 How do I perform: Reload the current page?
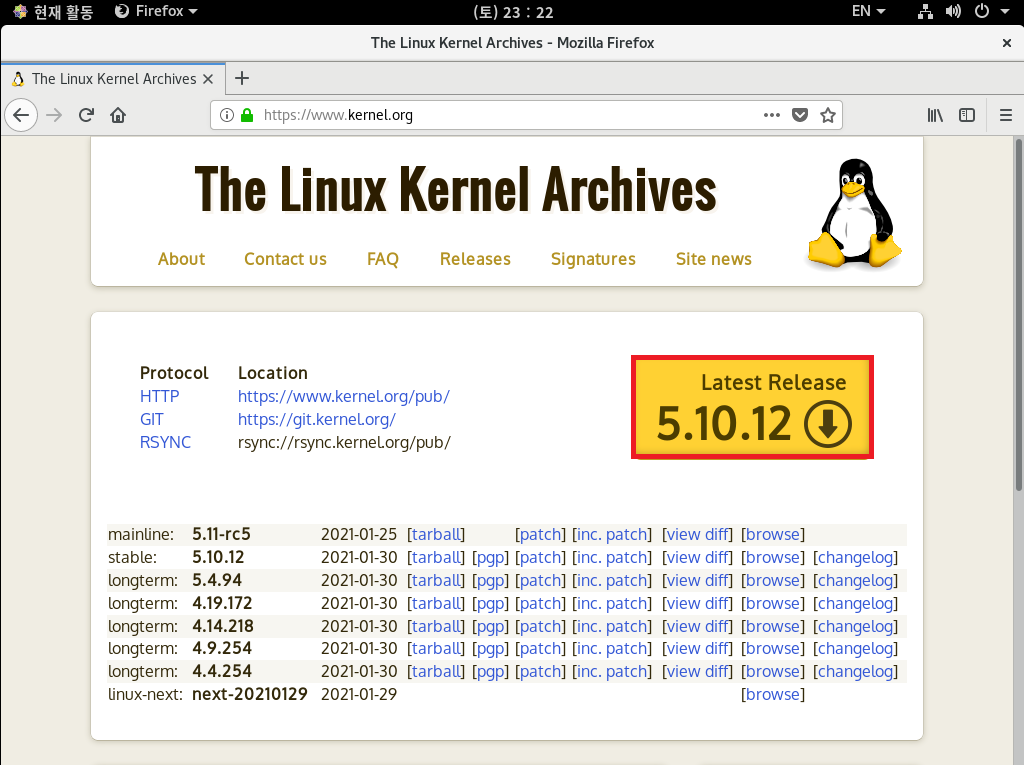[86, 116]
